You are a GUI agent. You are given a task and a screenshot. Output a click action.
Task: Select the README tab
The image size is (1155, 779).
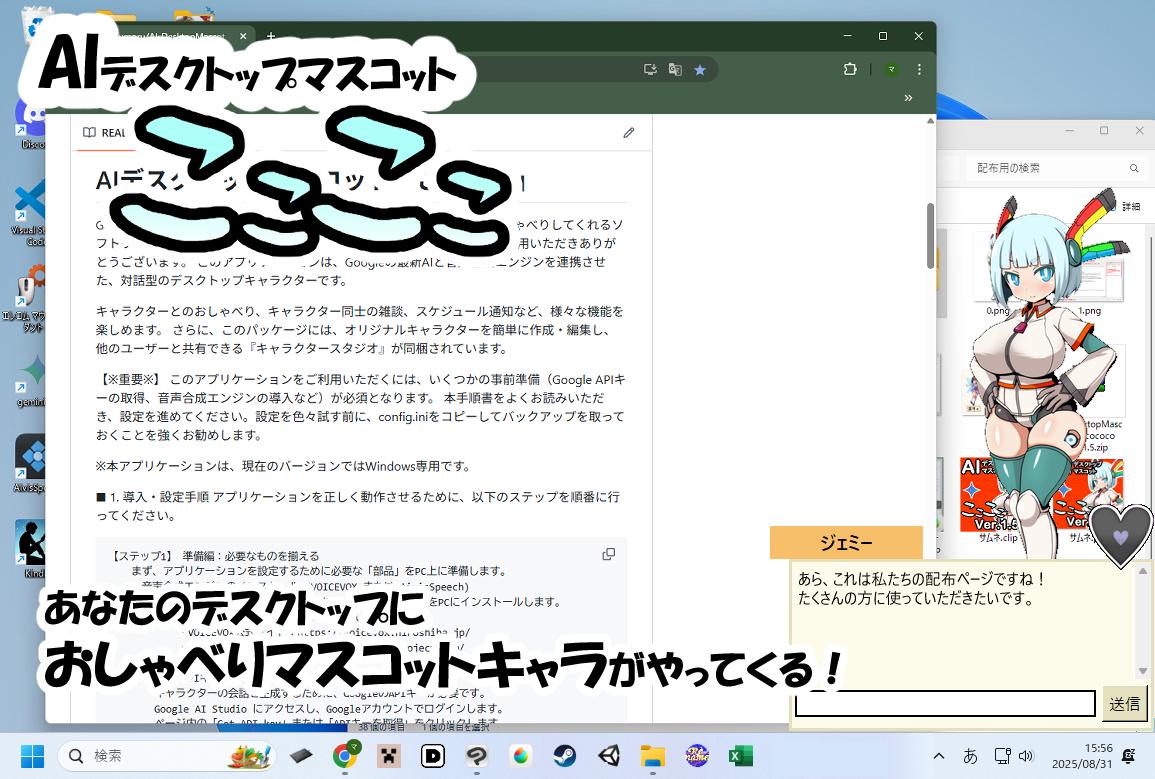pyautogui.click(x=104, y=132)
